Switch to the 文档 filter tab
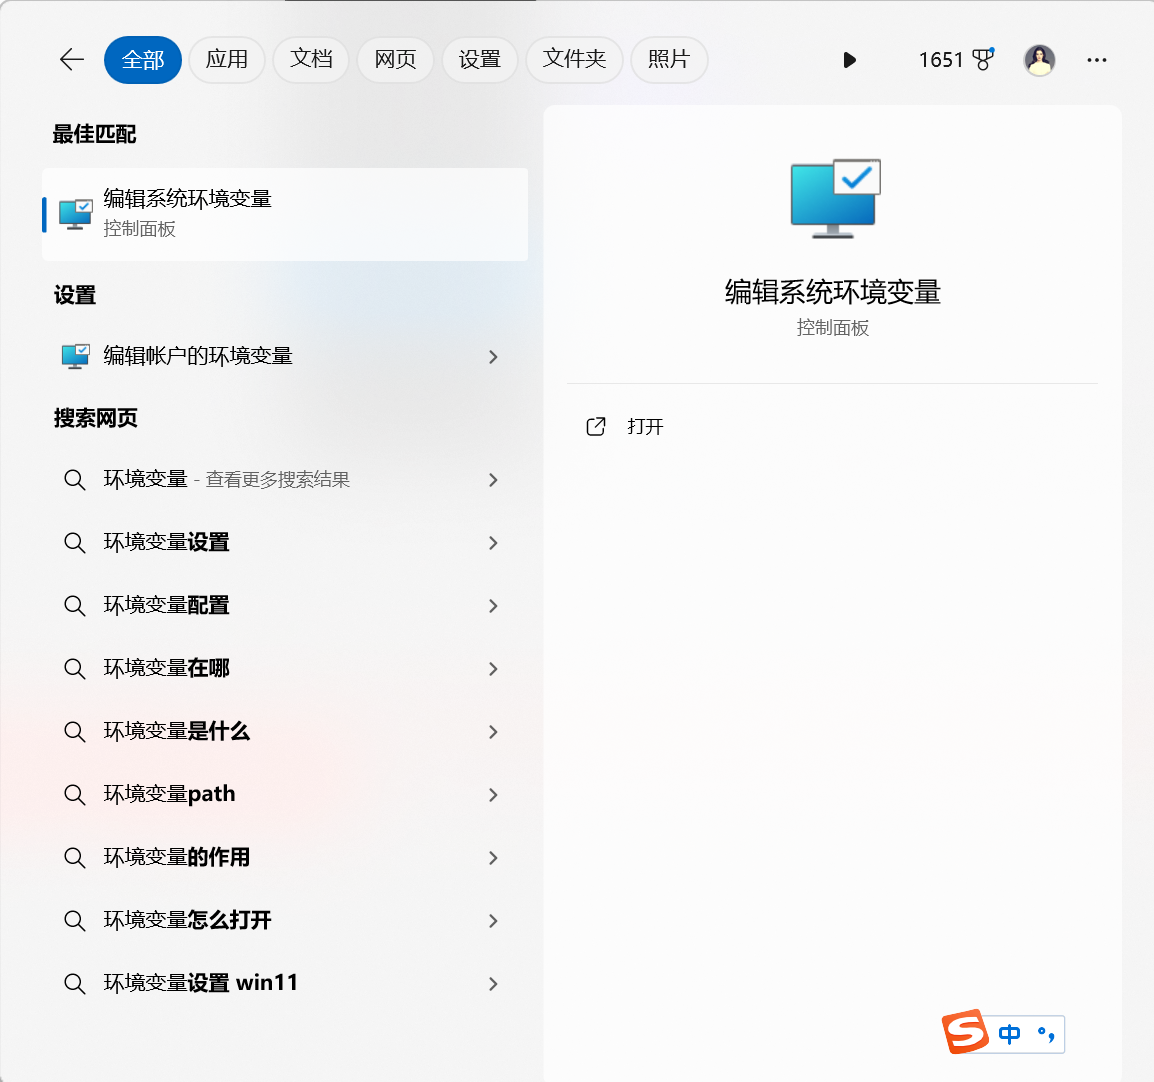Screen dimensions: 1154x1082 [311, 60]
